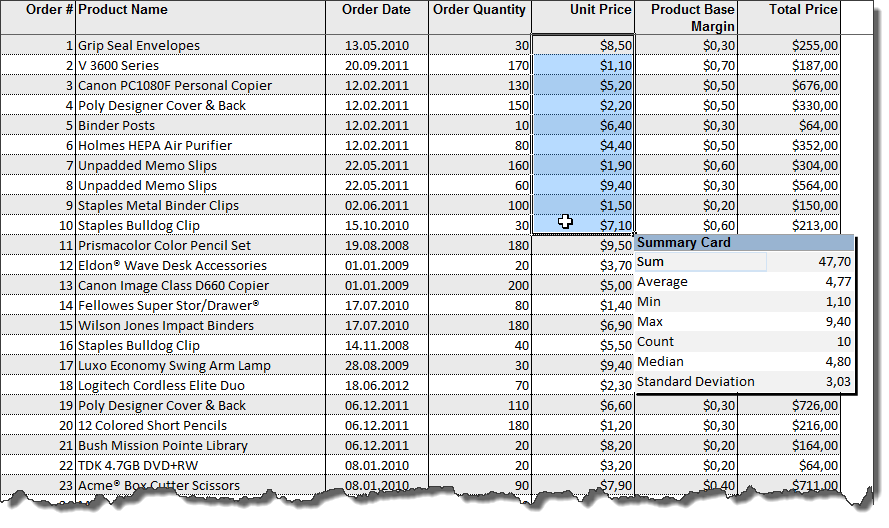This screenshot has height=528, width=889.
Task: Select the Min row in Summary Card
Action: 744,302
